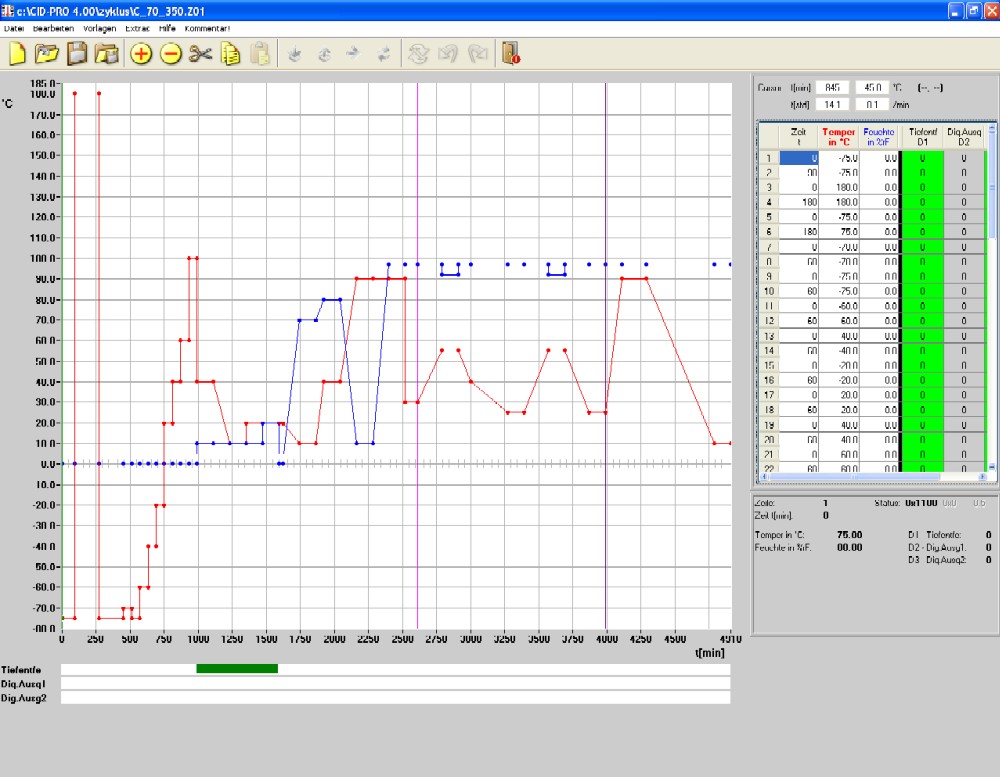Image resolution: width=1000 pixels, height=777 pixels.
Task: Click the 'Feuchte in %rF' status label
Action: [x=783, y=547]
